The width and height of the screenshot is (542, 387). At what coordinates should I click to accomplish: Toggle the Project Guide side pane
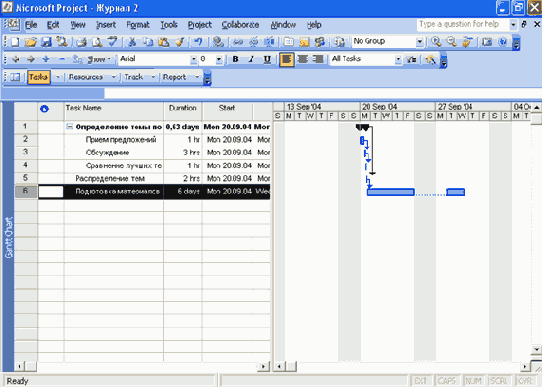pos(15,77)
